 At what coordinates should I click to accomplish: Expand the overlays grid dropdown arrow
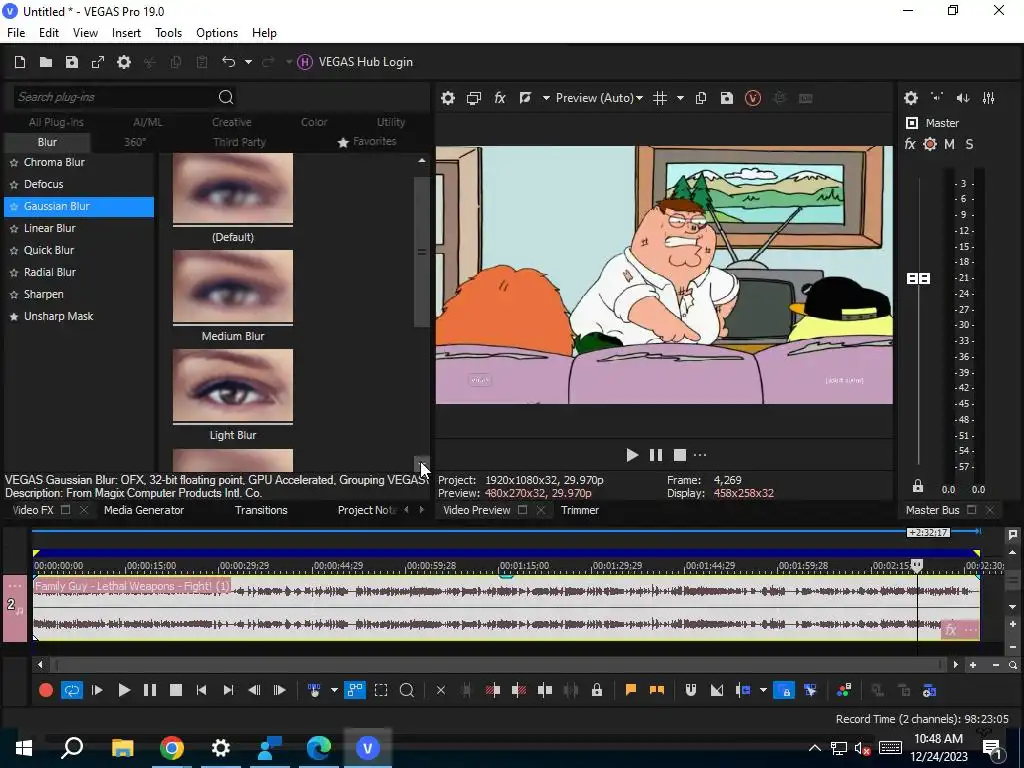680,98
